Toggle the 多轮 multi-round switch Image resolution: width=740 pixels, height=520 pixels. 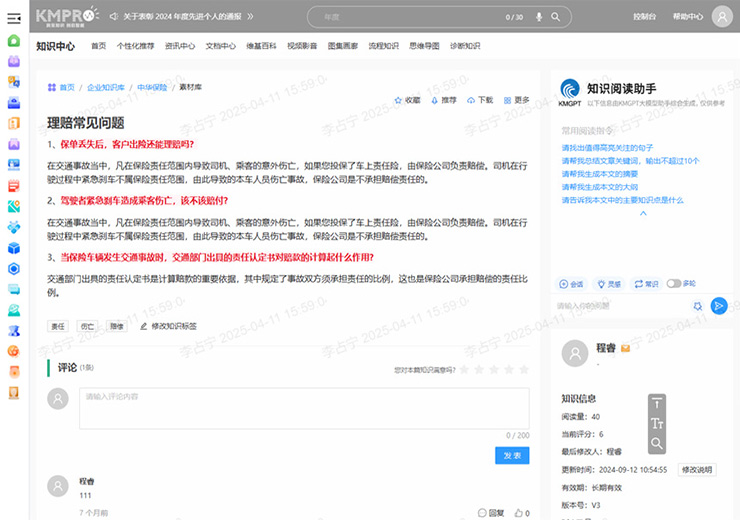[x=673, y=284]
